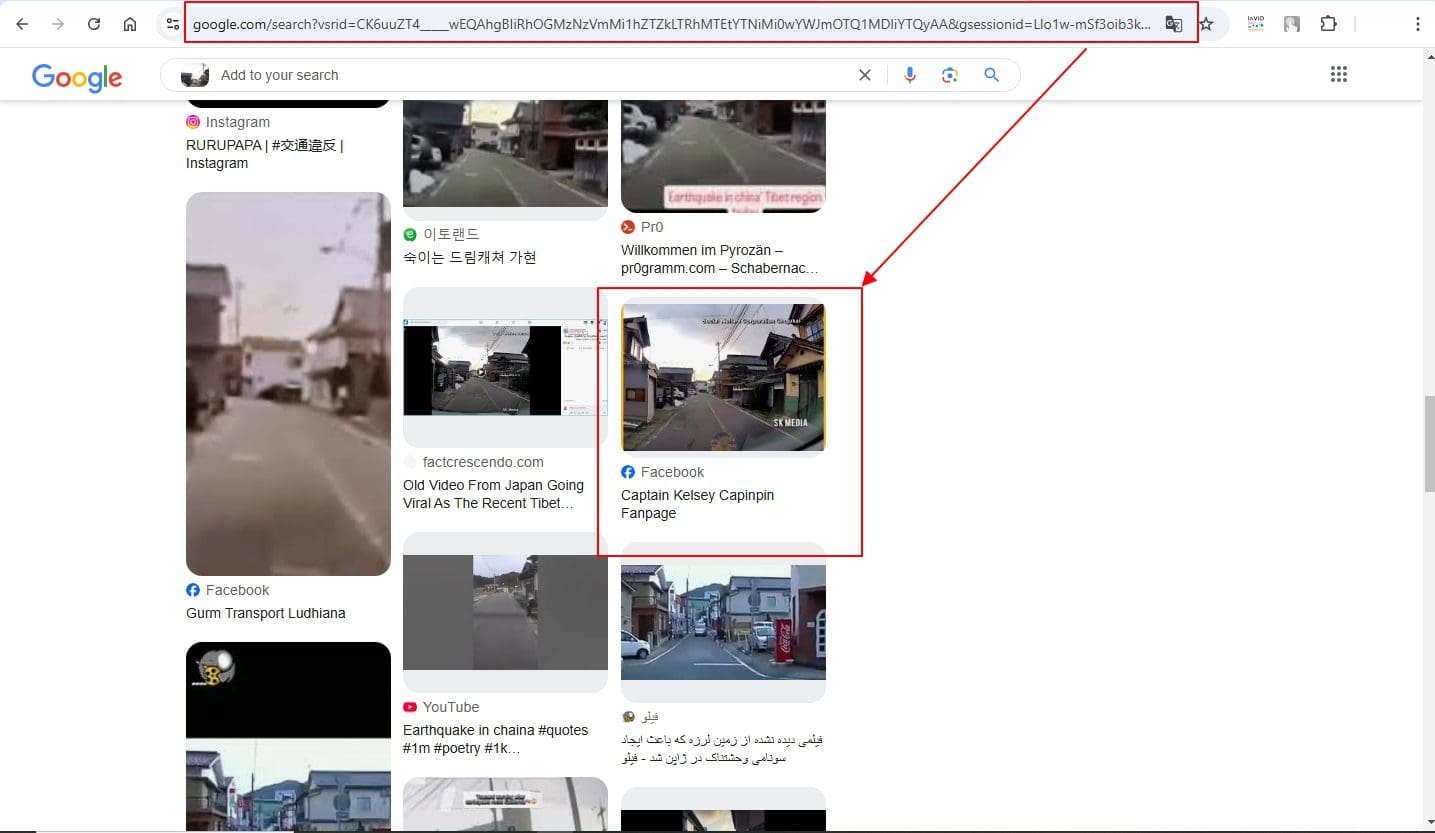Screen dimensions: 1435x833
Task: Navigate back to previous page
Action: click(22, 24)
